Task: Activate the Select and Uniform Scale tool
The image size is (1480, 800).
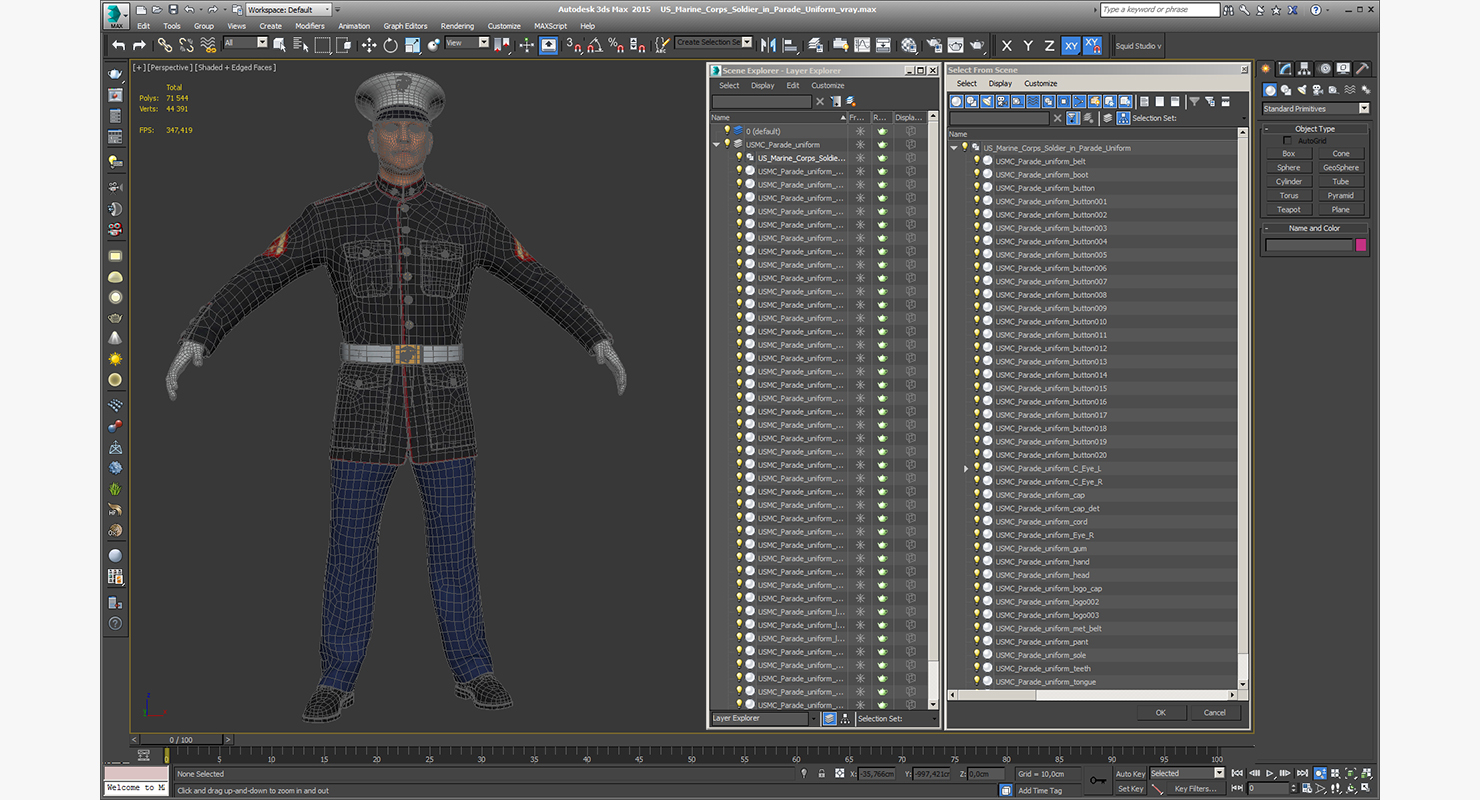Action: (412, 45)
